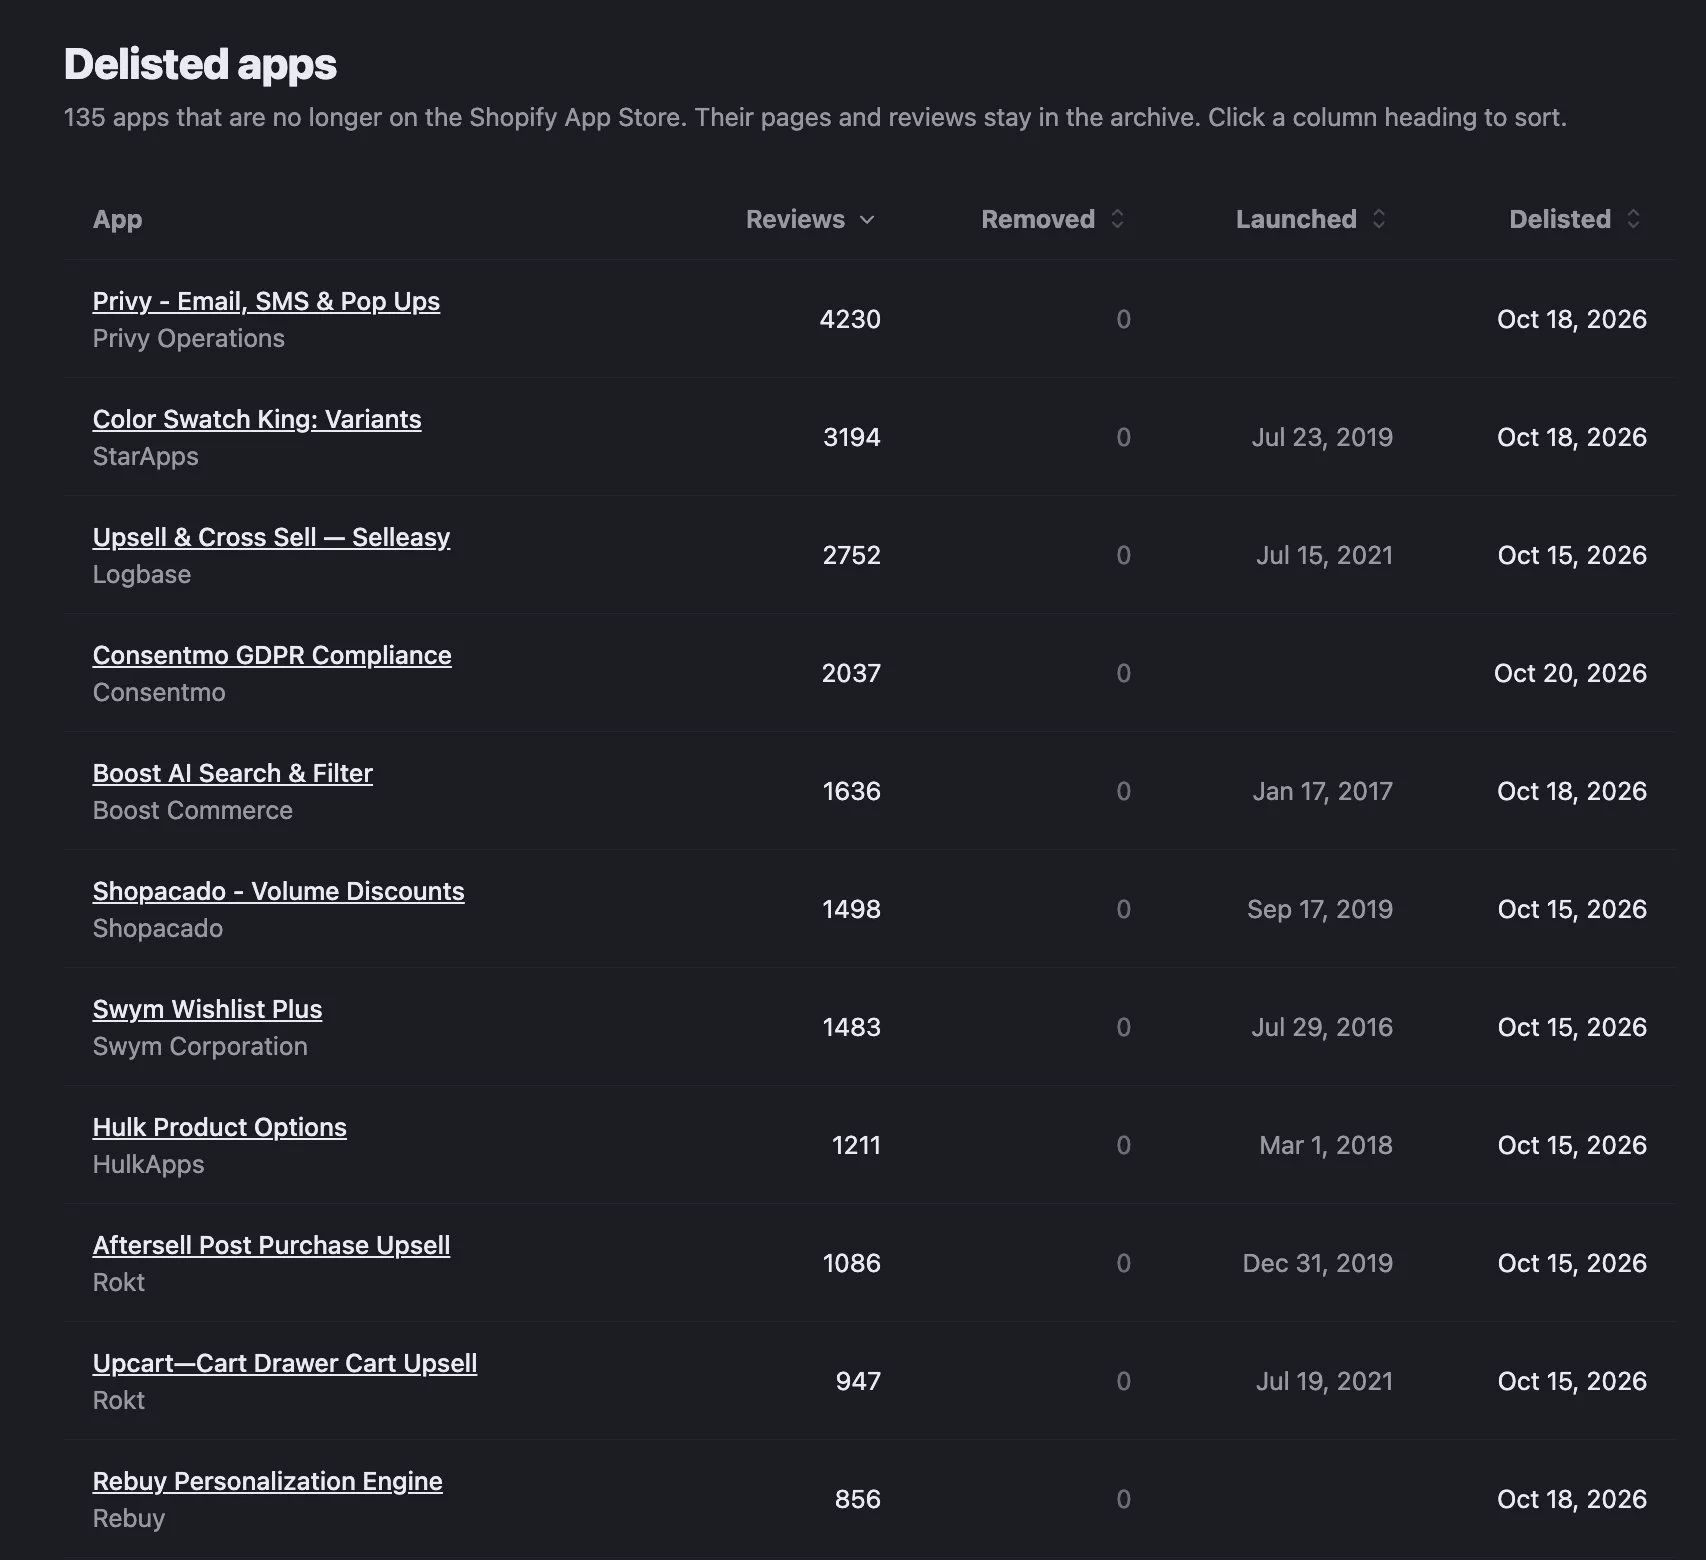
Task: Click the Swym Corporation developer name
Action: [200, 1047]
